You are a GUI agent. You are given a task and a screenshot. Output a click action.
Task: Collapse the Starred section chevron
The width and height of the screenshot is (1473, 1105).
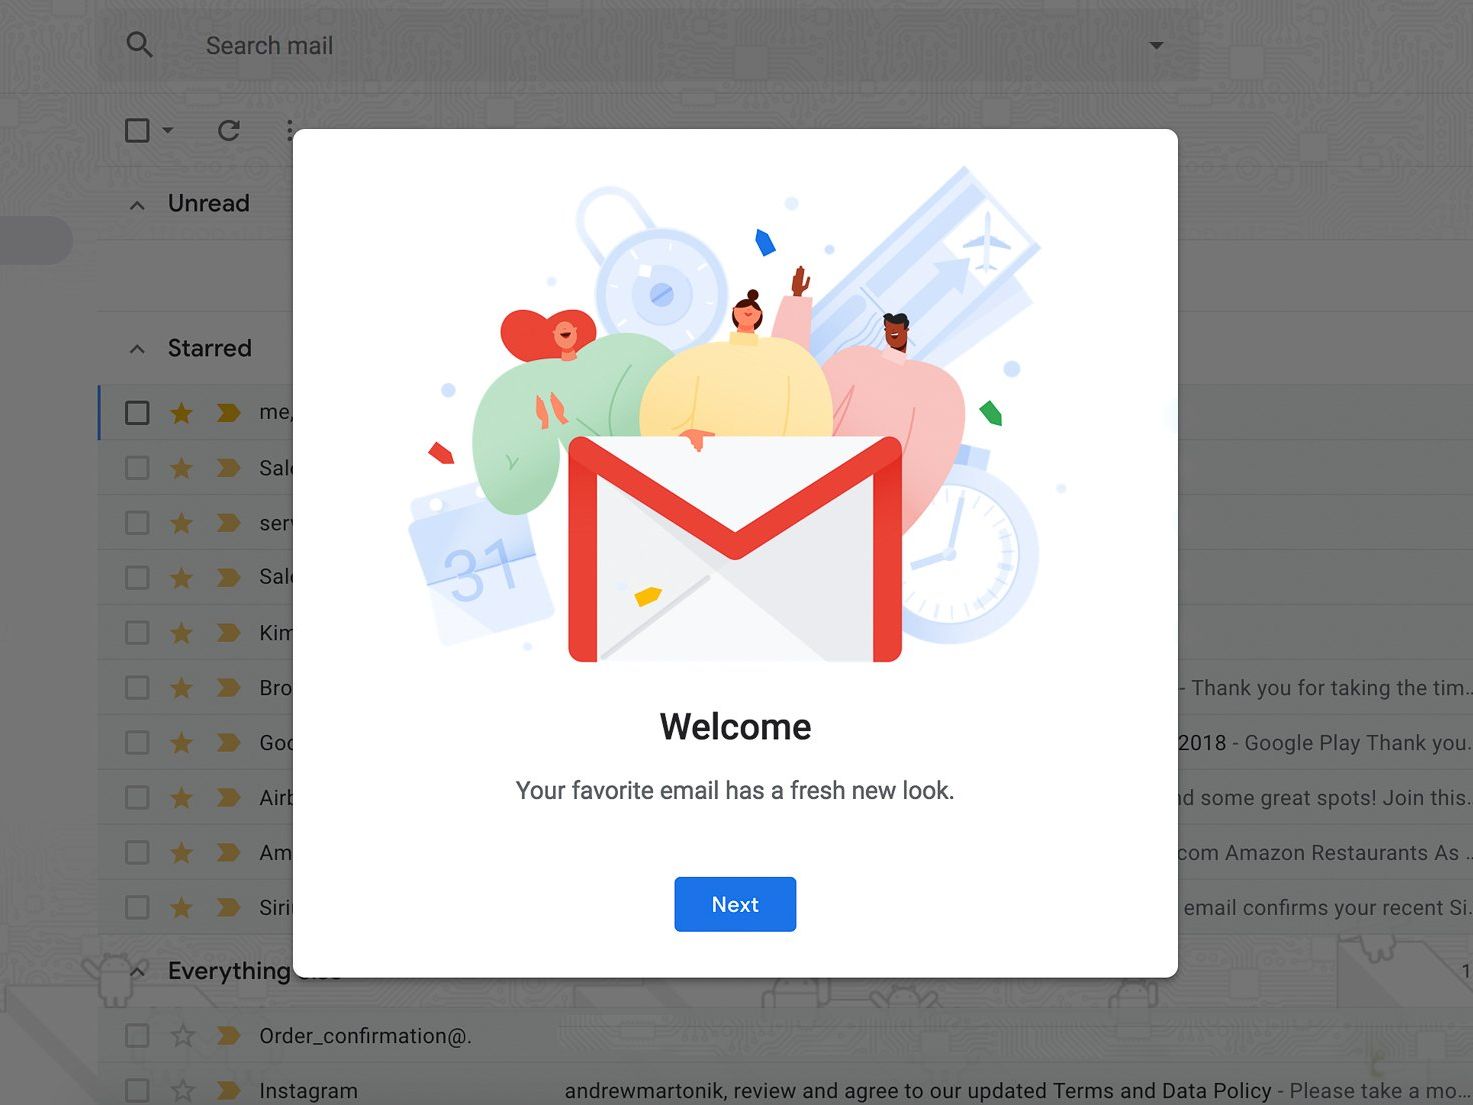coord(137,349)
